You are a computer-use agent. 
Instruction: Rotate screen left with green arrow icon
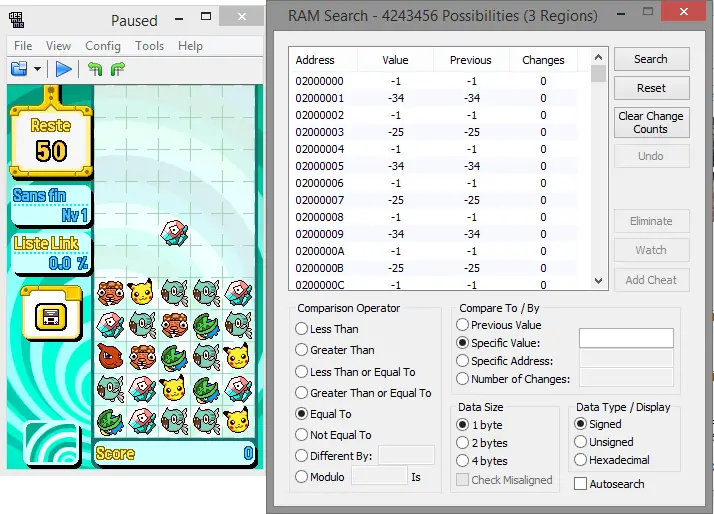pyautogui.click(x=95, y=69)
